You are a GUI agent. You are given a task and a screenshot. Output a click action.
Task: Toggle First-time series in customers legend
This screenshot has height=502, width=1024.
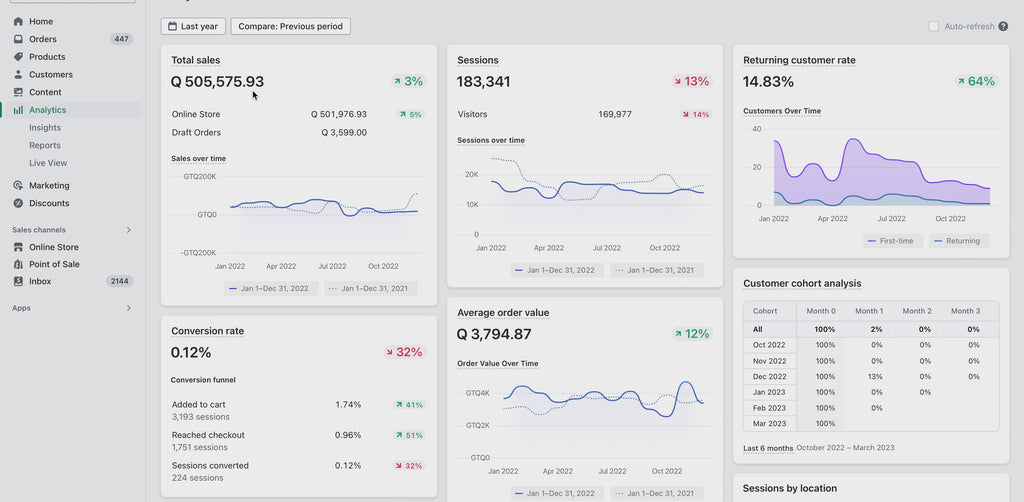coord(893,241)
